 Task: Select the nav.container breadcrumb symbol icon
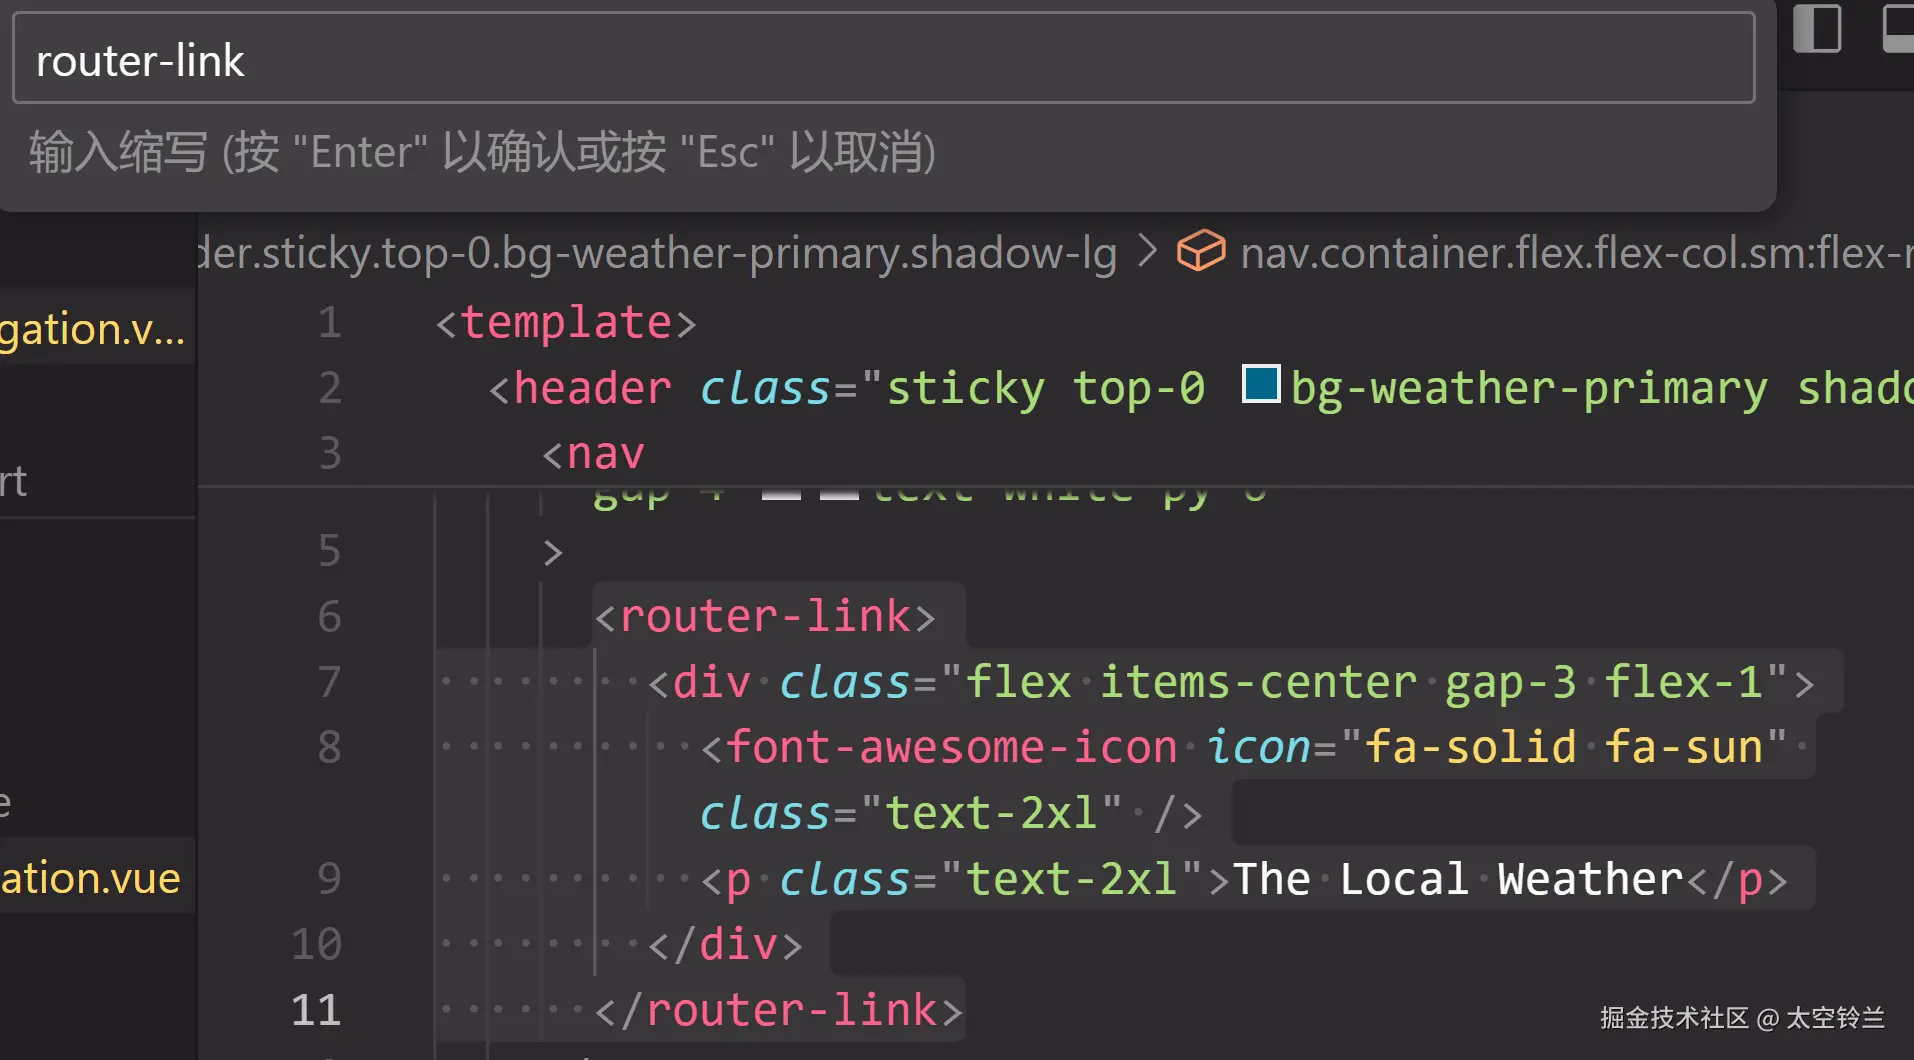click(x=1200, y=251)
